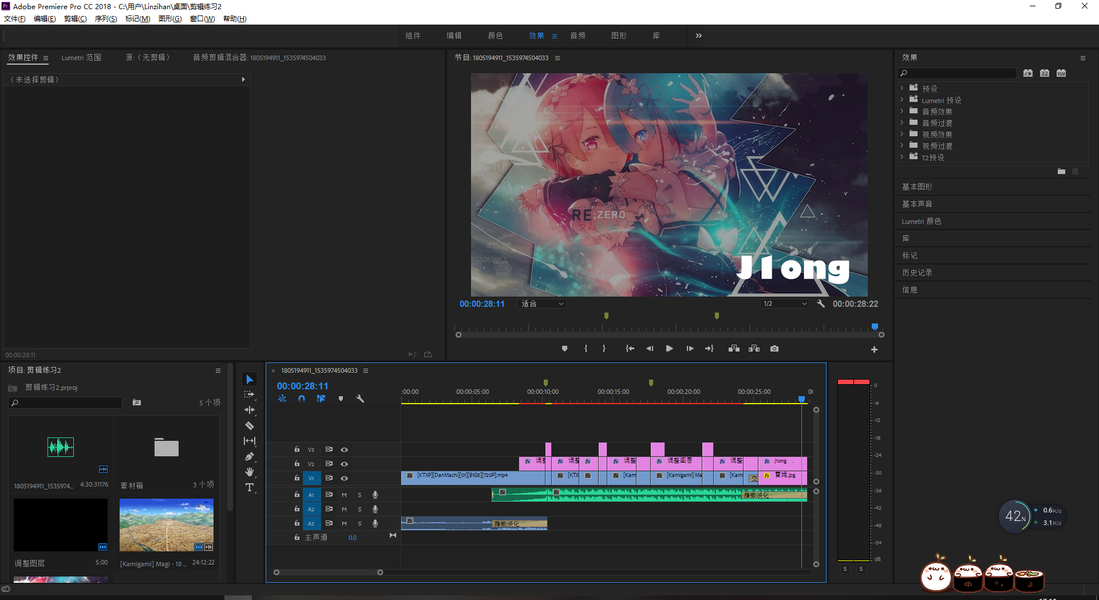Go to In point in Program Monitor

coord(630,348)
